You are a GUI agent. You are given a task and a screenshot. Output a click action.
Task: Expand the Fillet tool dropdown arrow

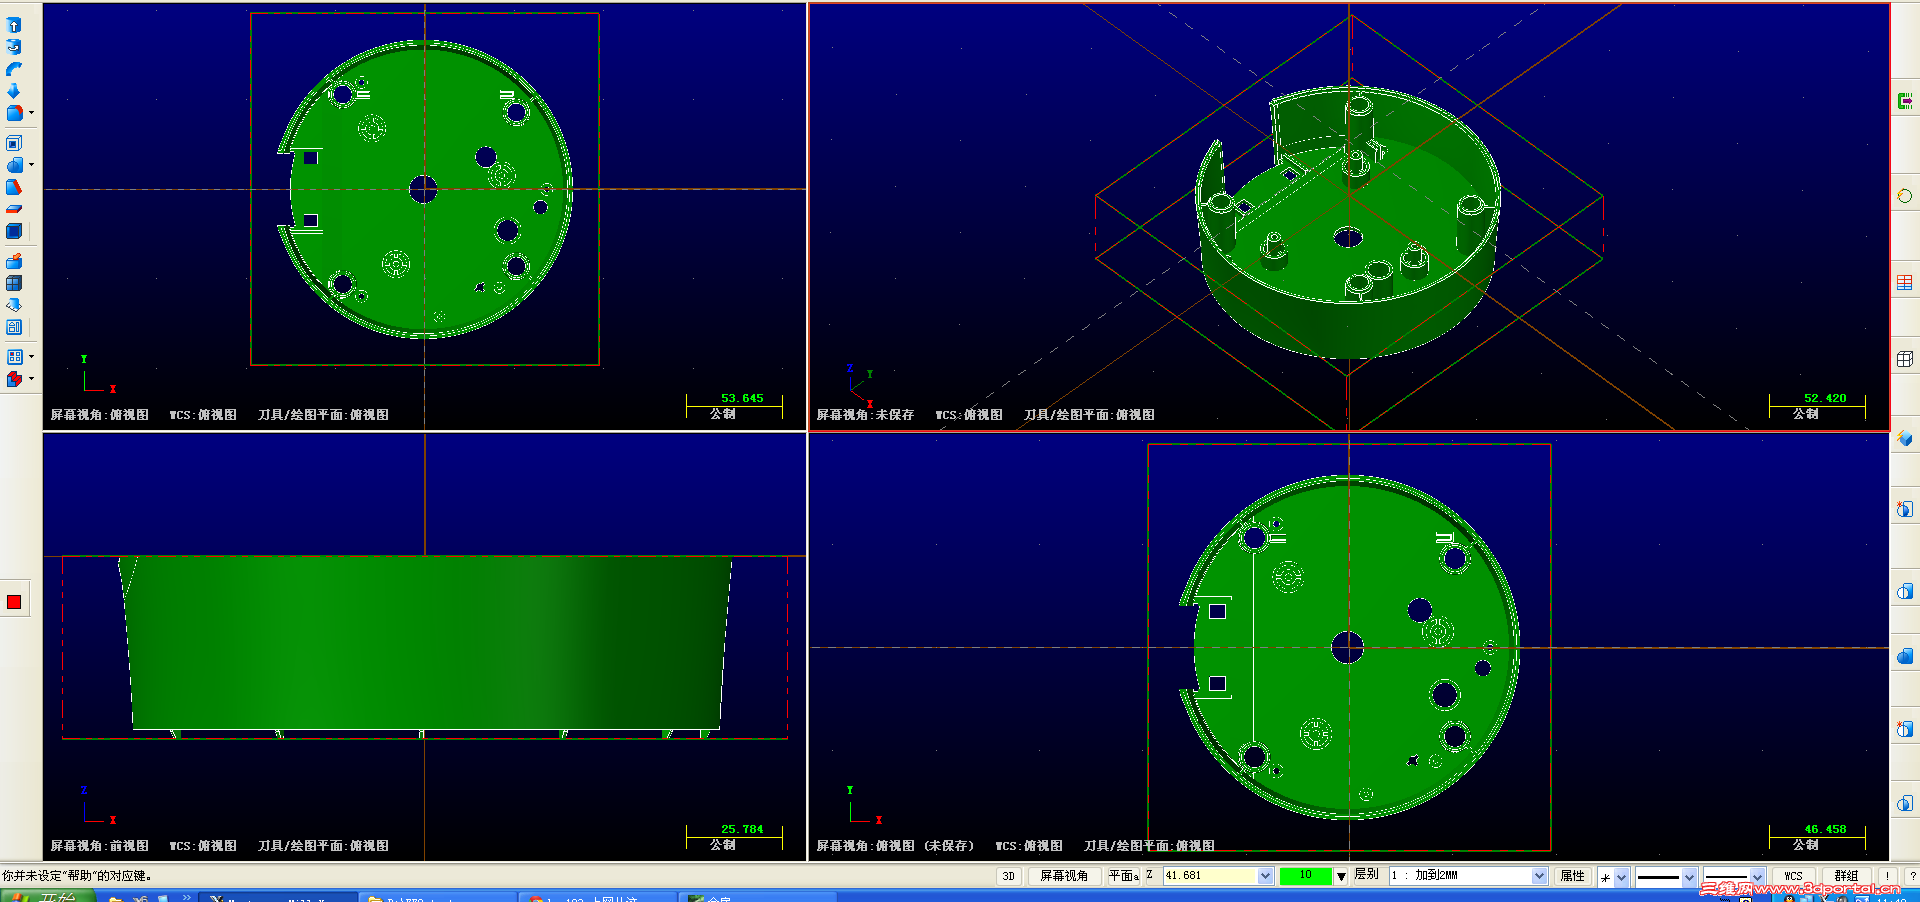(32, 113)
